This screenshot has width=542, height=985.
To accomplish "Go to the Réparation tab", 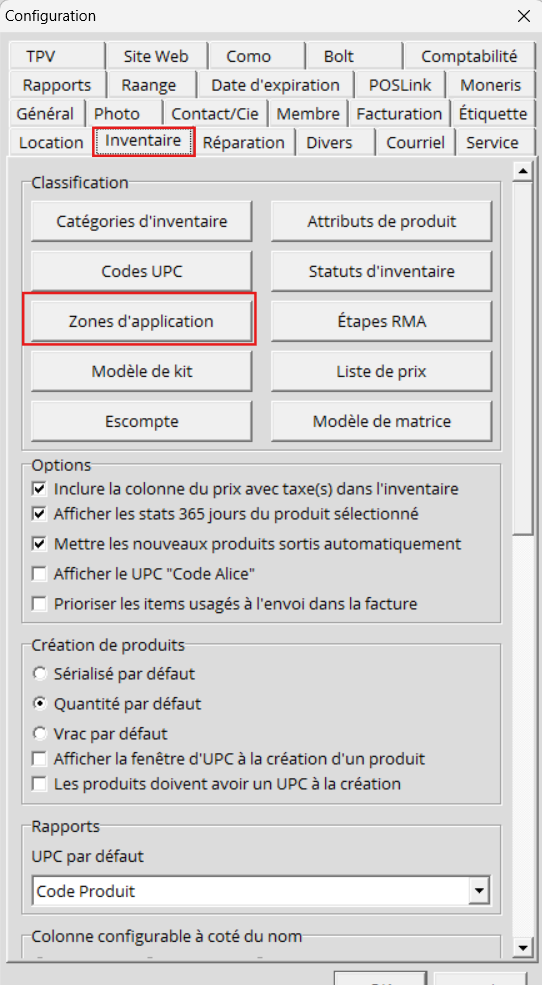I will pos(244,142).
